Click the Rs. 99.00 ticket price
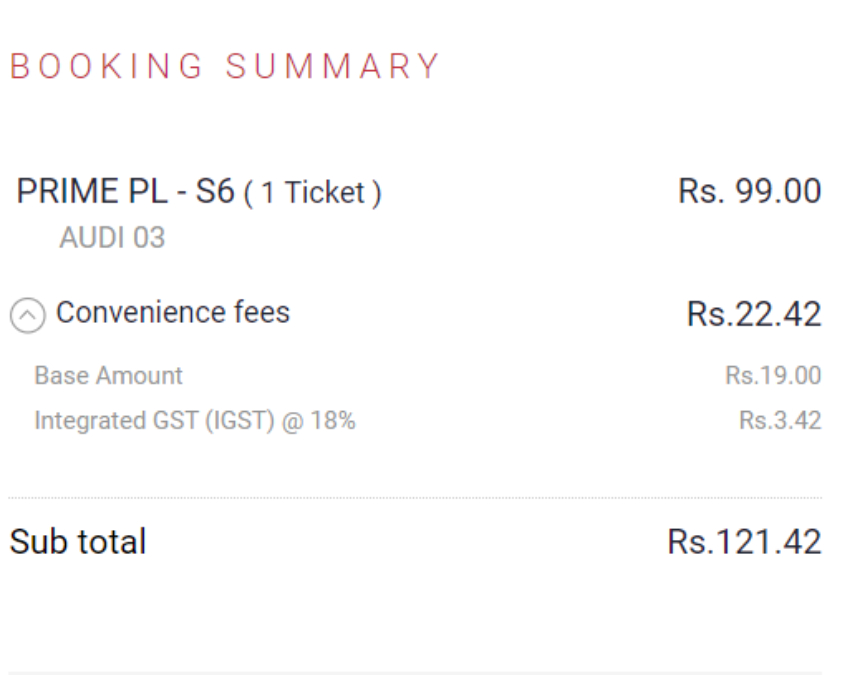Screen dimensions: 850x675 [749, 192]
